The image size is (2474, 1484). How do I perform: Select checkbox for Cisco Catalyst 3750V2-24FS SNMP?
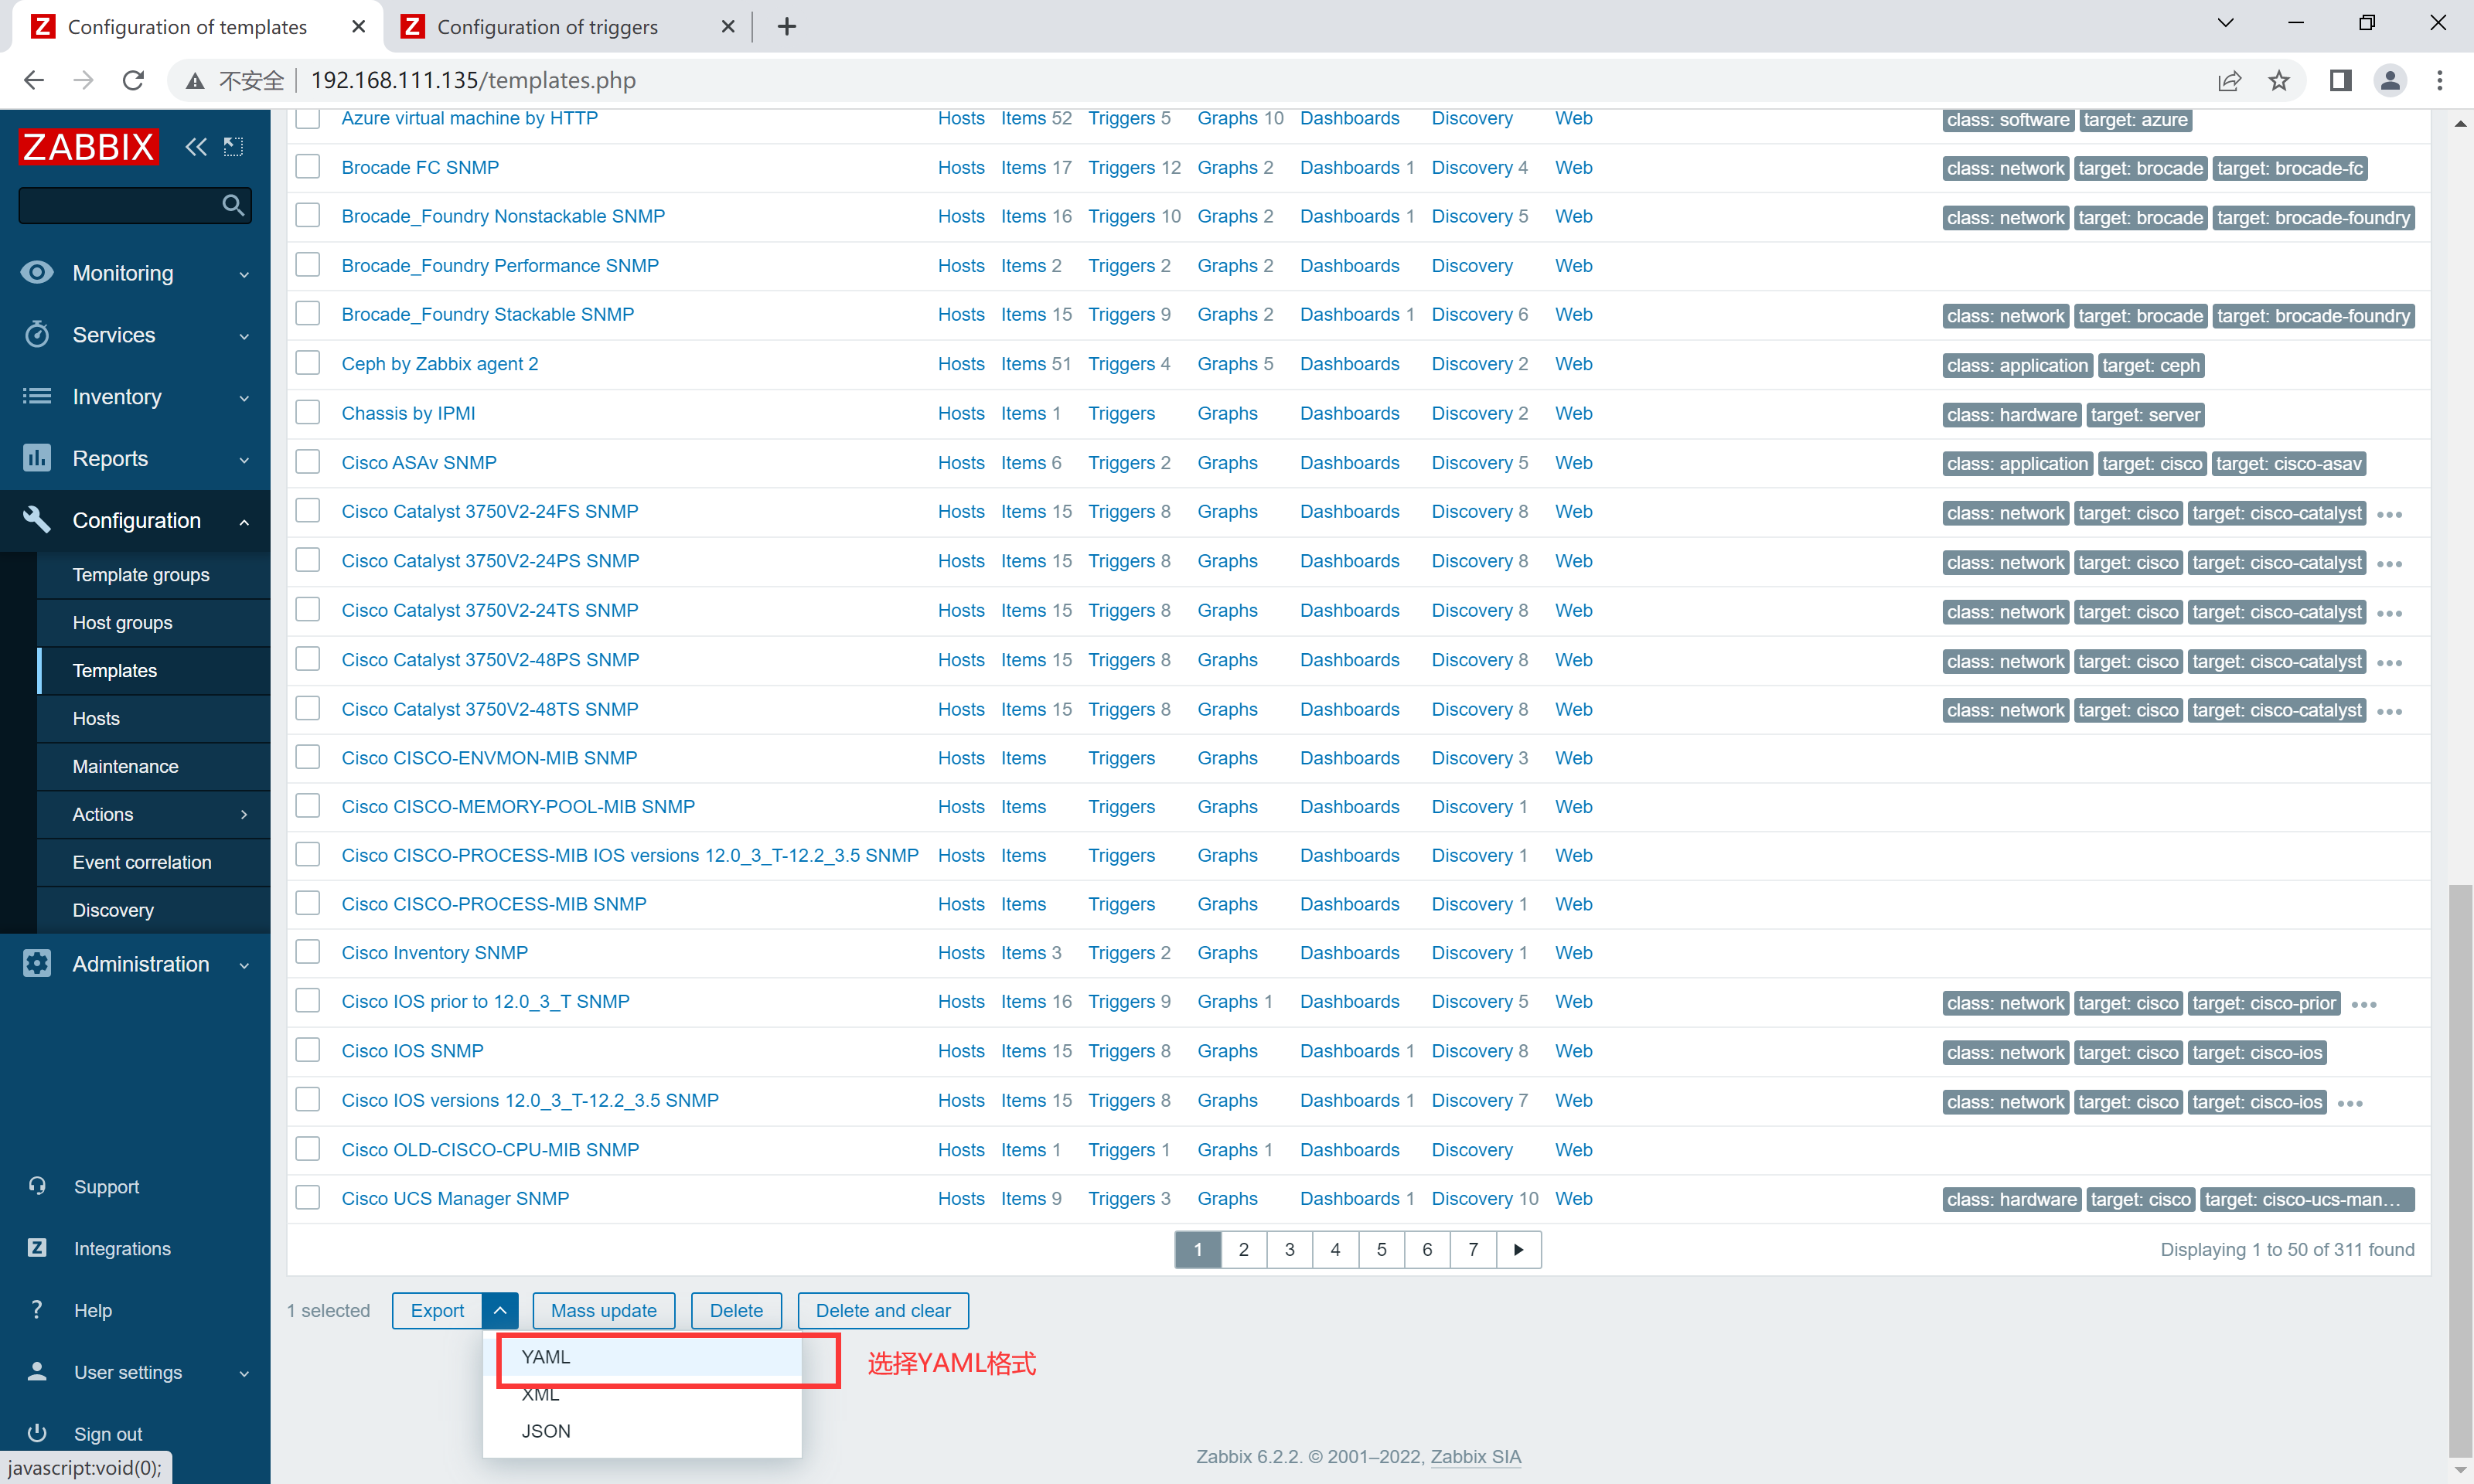tap(308, 510)
